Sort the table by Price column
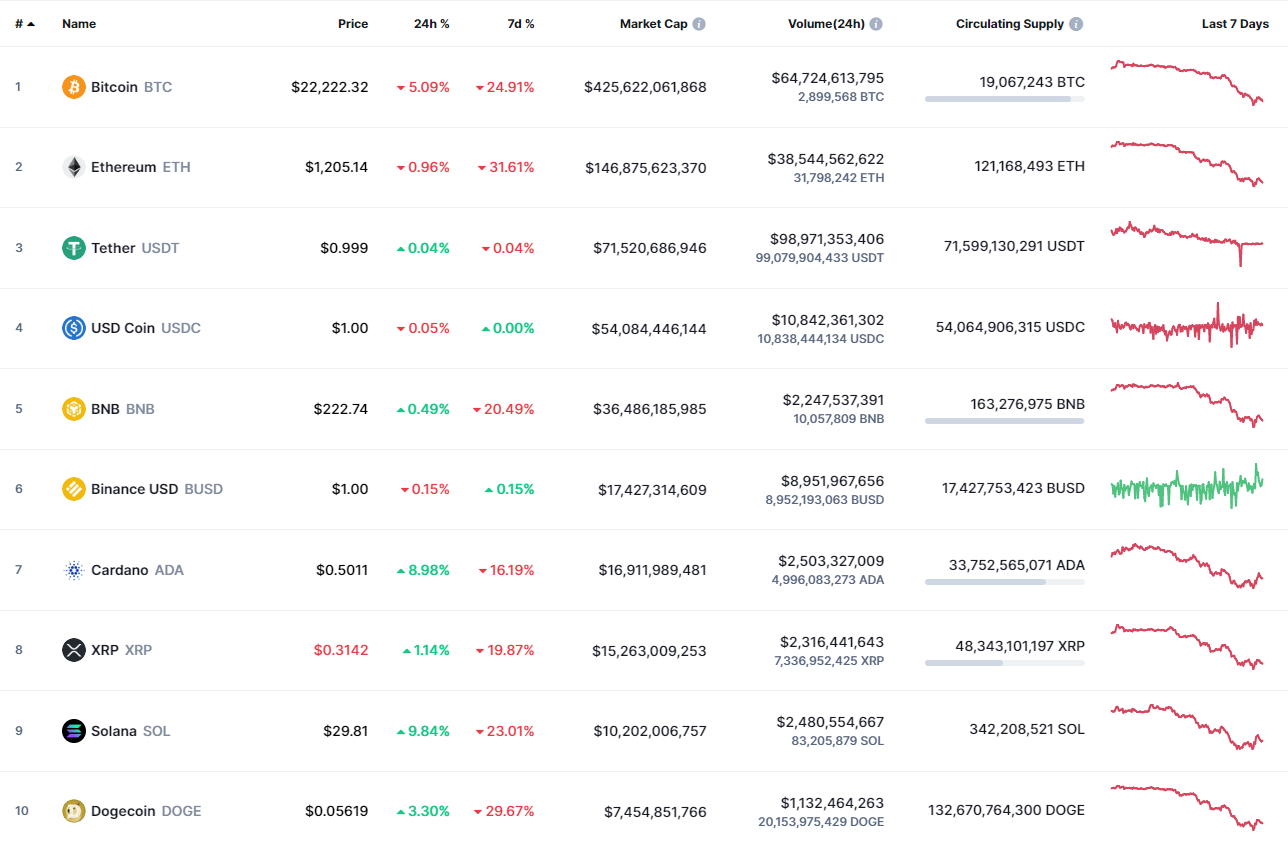The image size is (1288, 849). pos(352,24)
